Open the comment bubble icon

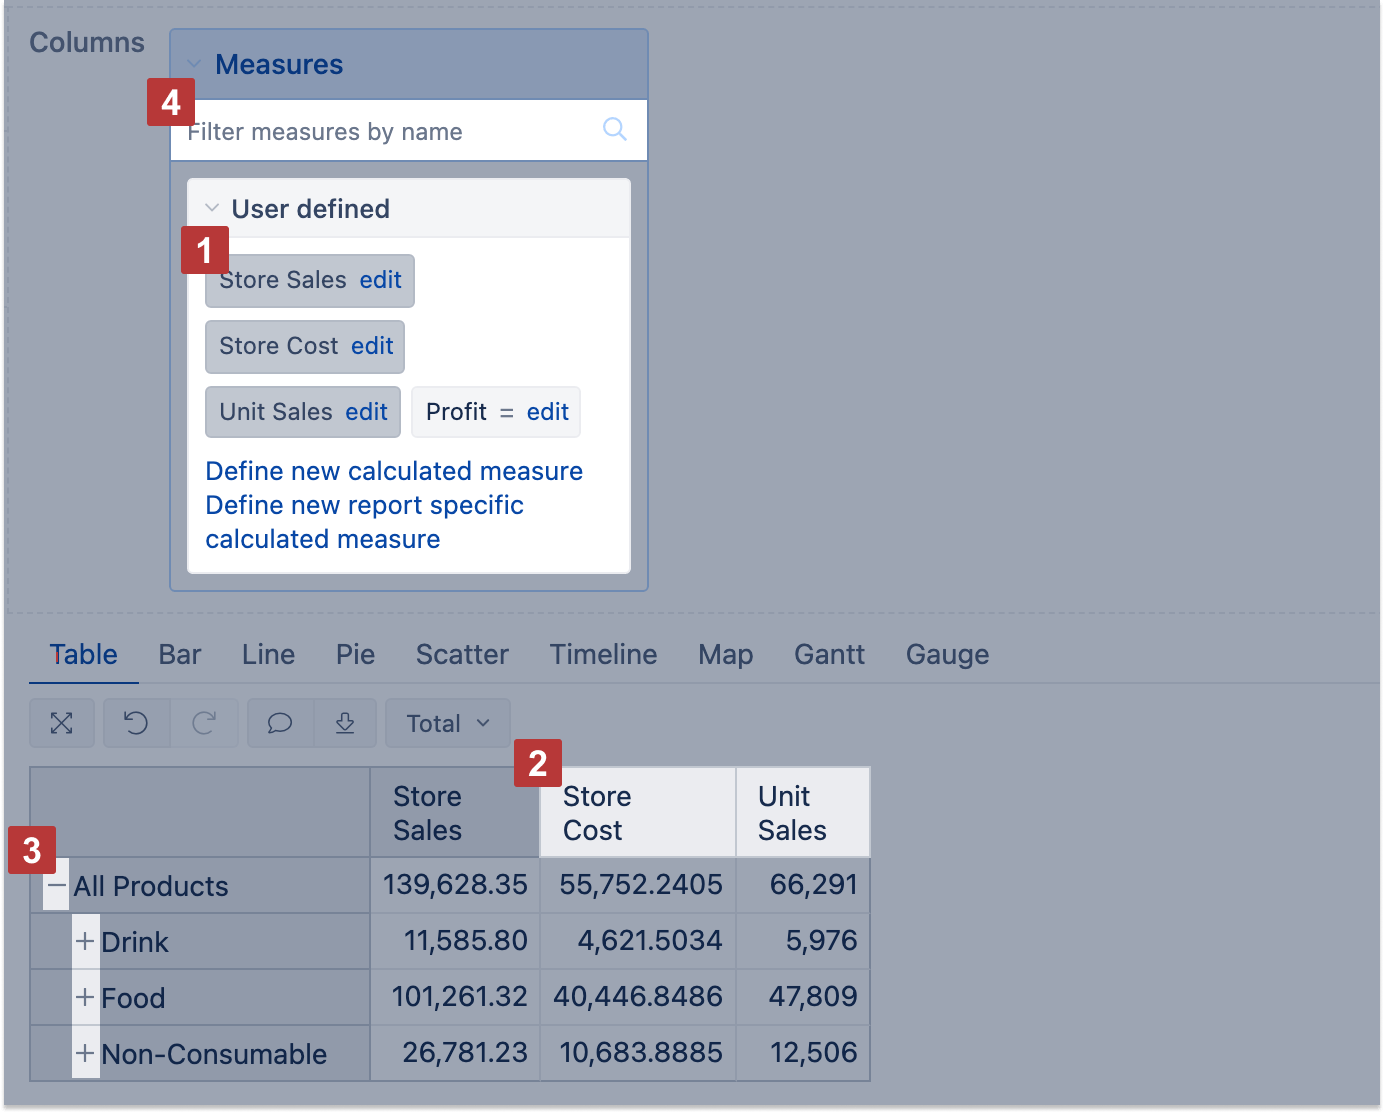click(280, 723)
